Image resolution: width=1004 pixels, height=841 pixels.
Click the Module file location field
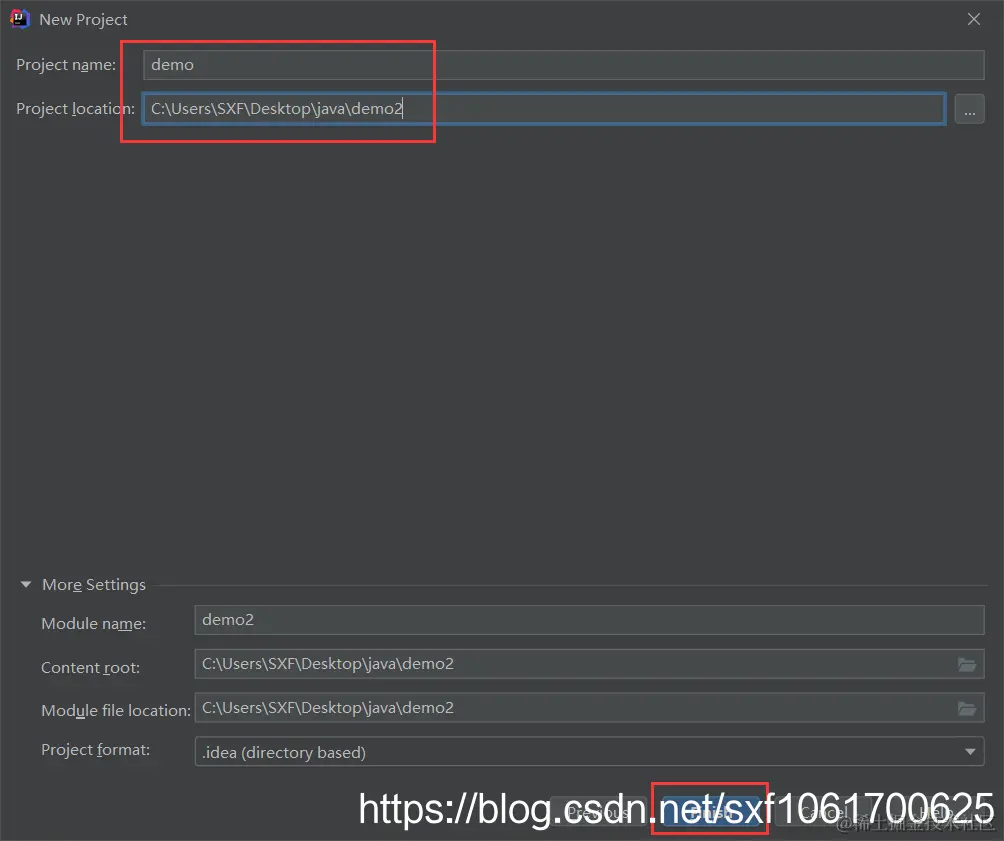(589, 708)
